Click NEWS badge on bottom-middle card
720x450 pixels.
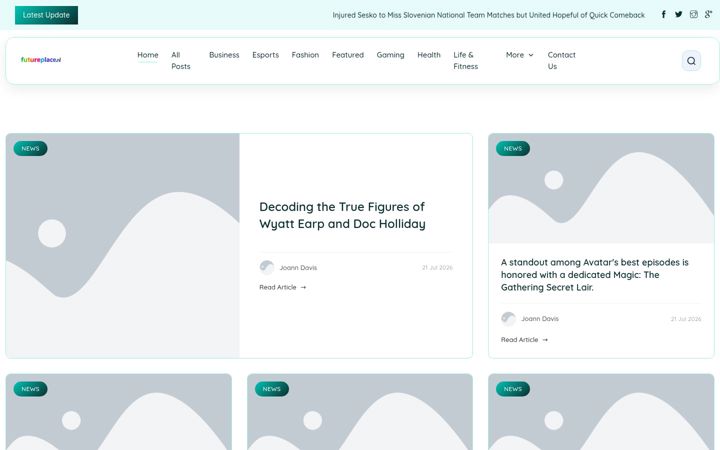pyautogui.click(x=272, y=389)
